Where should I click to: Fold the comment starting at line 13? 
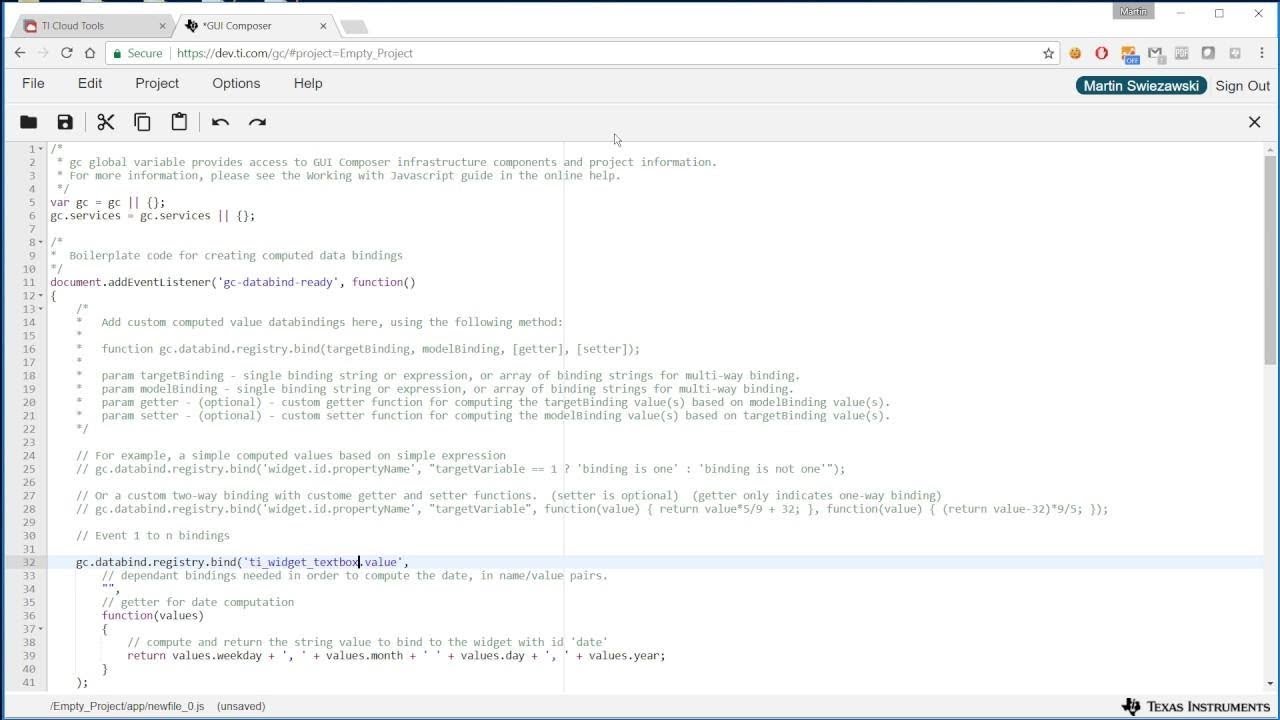pos(41,309)
